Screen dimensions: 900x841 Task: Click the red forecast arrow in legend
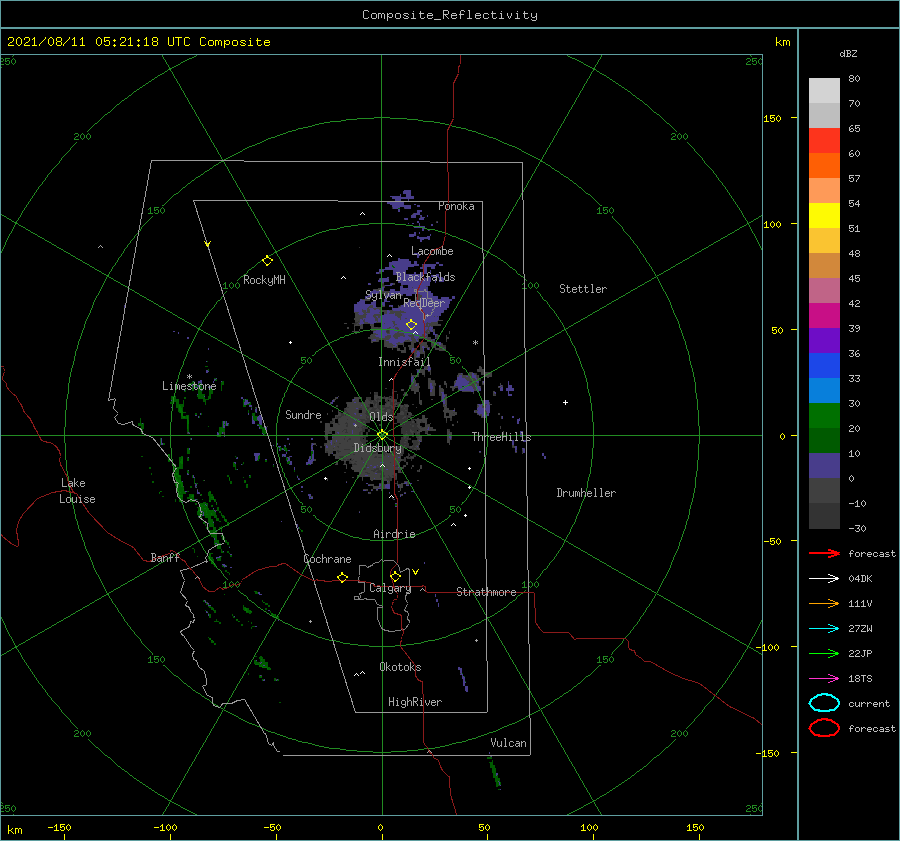(x=824, y=553)
